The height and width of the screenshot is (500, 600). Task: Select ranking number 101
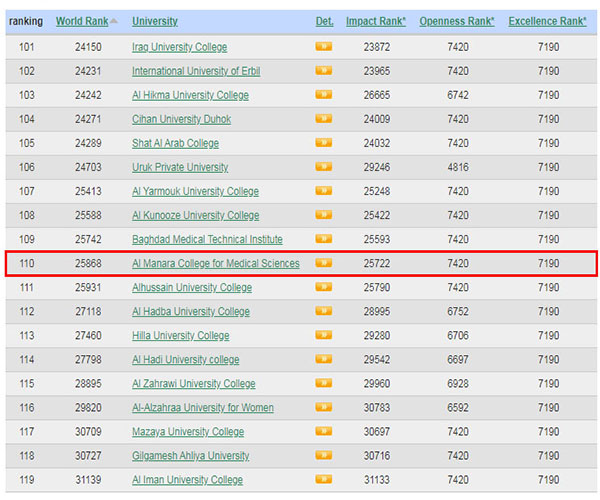(27, 47)
